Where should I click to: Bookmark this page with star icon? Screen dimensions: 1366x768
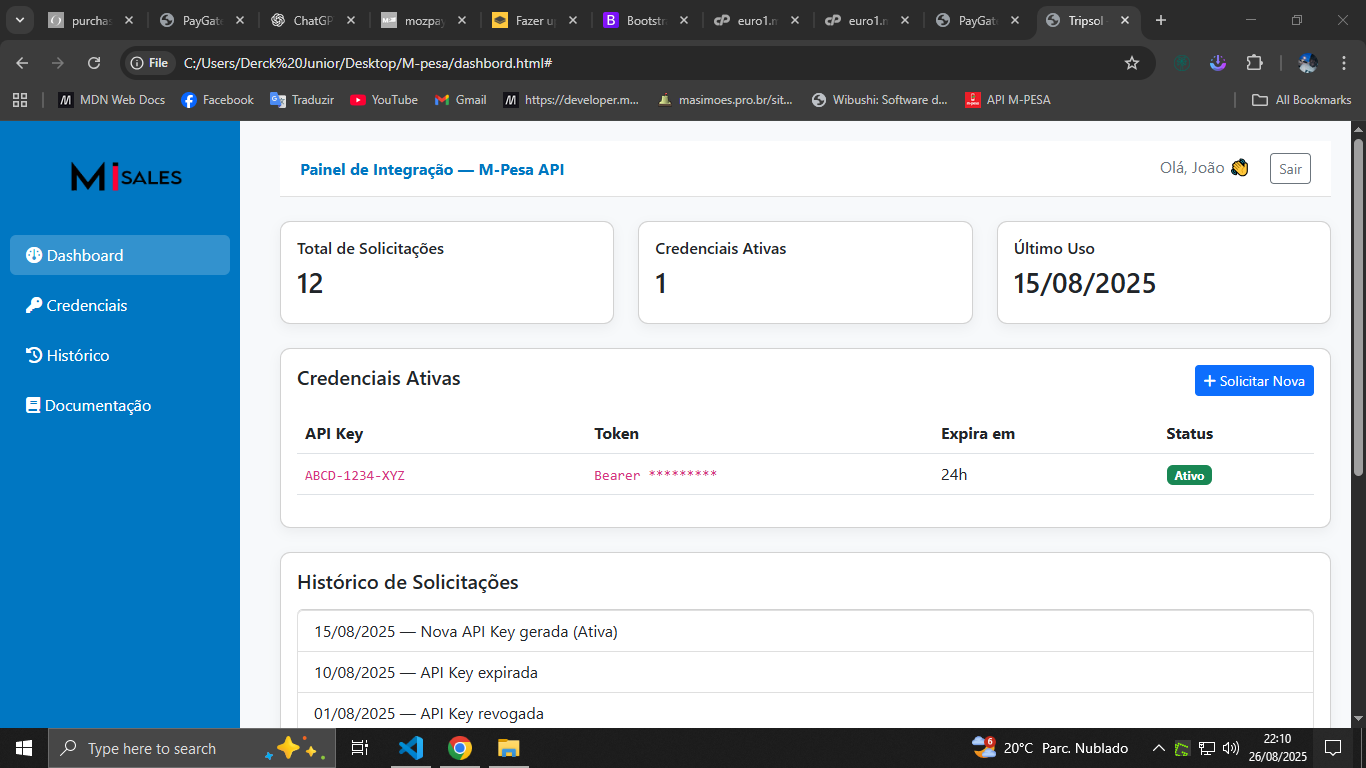(1131, 63)
